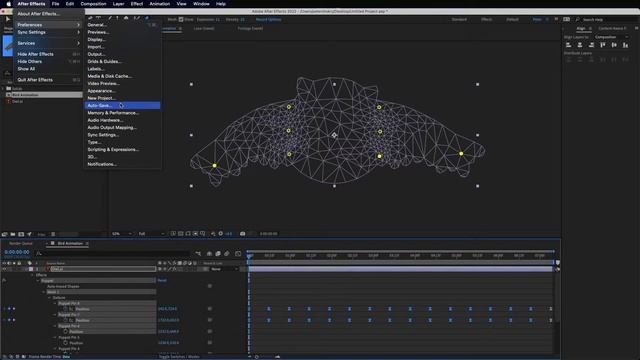This screenshot has height=360, width=640.
Task: Take Snapshot with viewer camera icon
Action: (242, 234)
